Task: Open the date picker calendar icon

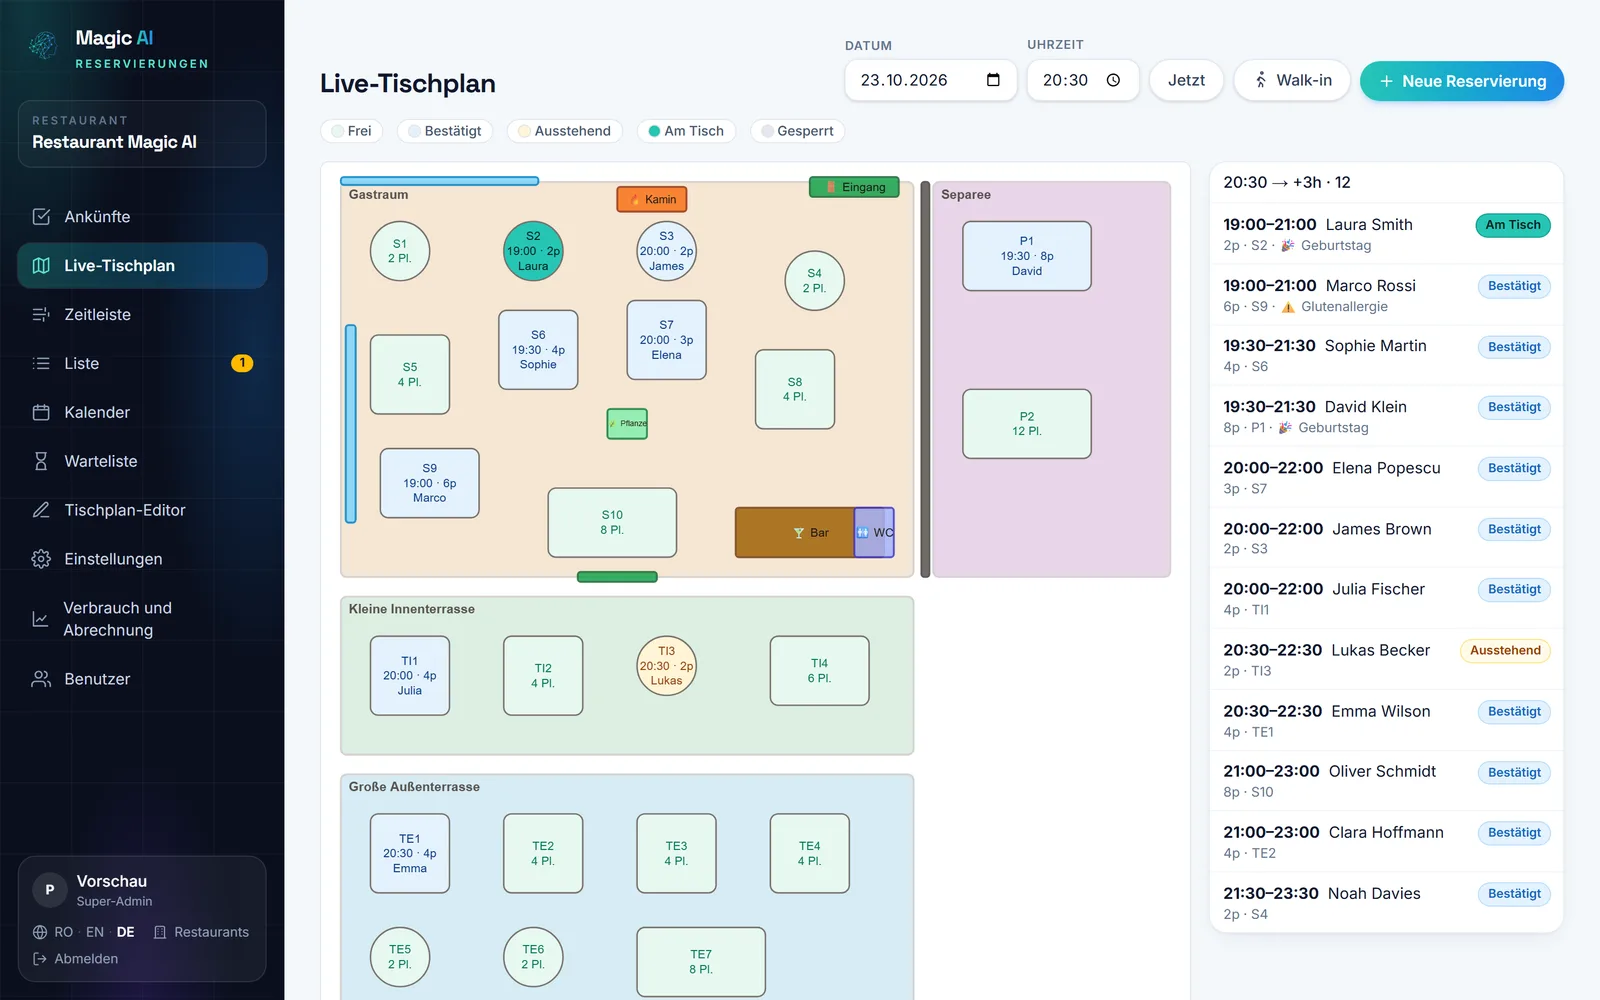Action: point(993,80)
